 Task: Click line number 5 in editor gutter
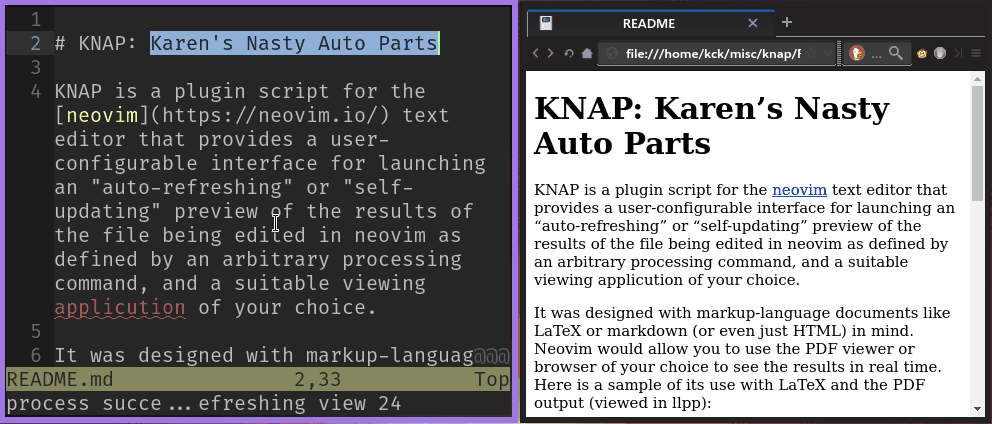point(35,332)
